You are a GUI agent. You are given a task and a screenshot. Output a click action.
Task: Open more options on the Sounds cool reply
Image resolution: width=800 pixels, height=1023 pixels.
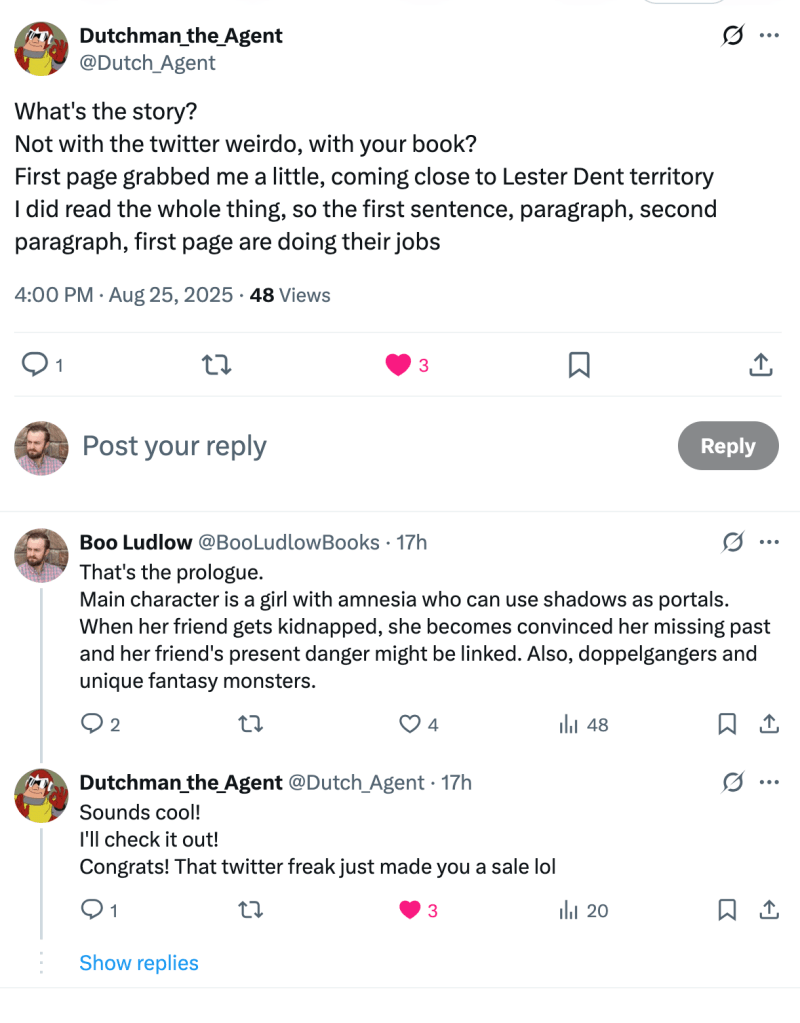[x=769, y=782]
